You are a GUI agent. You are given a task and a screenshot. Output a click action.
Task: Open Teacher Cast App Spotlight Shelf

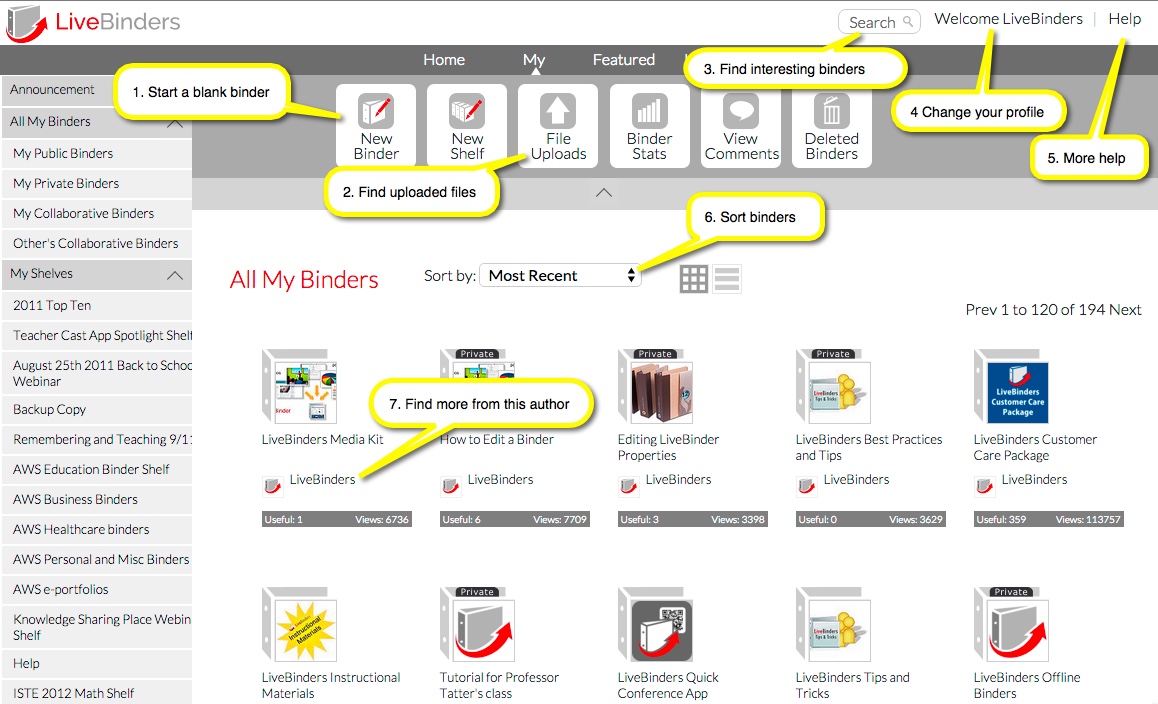click(x=97, y=335)
